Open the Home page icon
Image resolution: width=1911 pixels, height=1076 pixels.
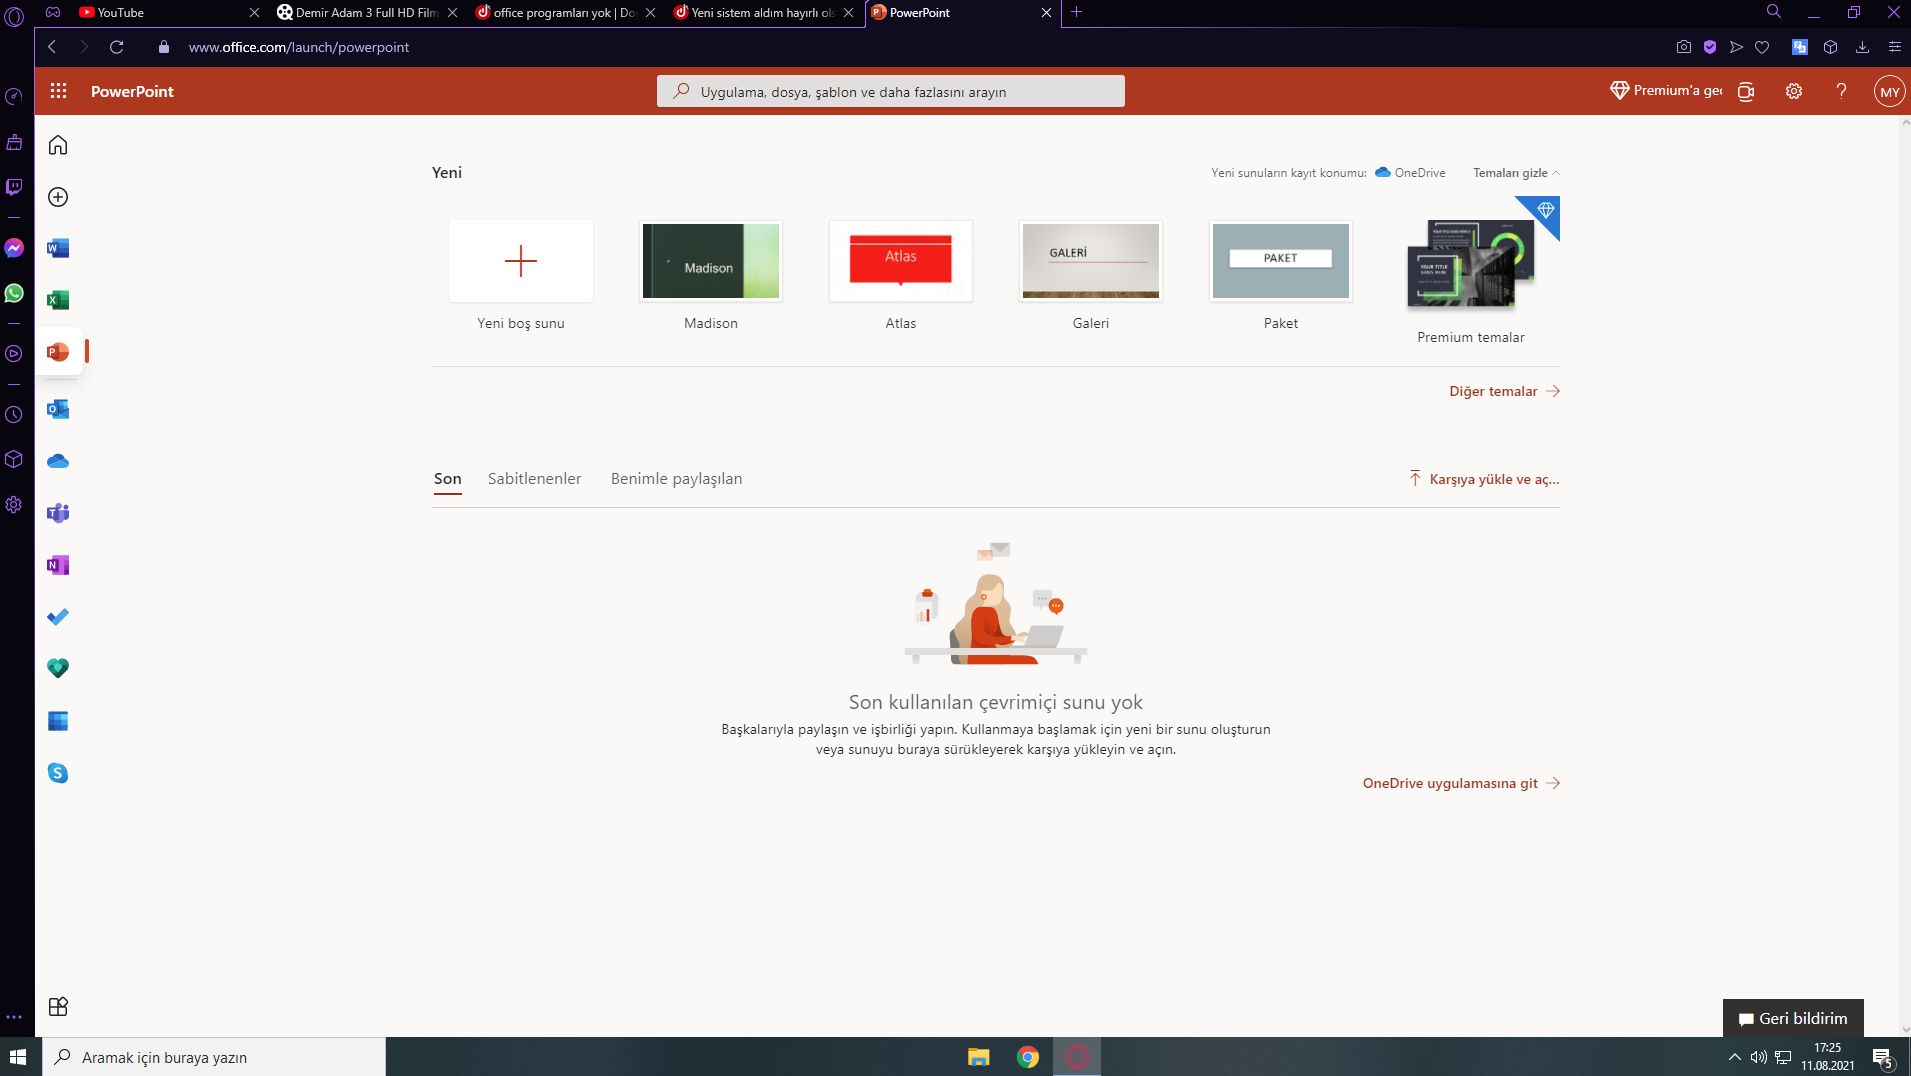pyautogui.click(x=57, y=144)
